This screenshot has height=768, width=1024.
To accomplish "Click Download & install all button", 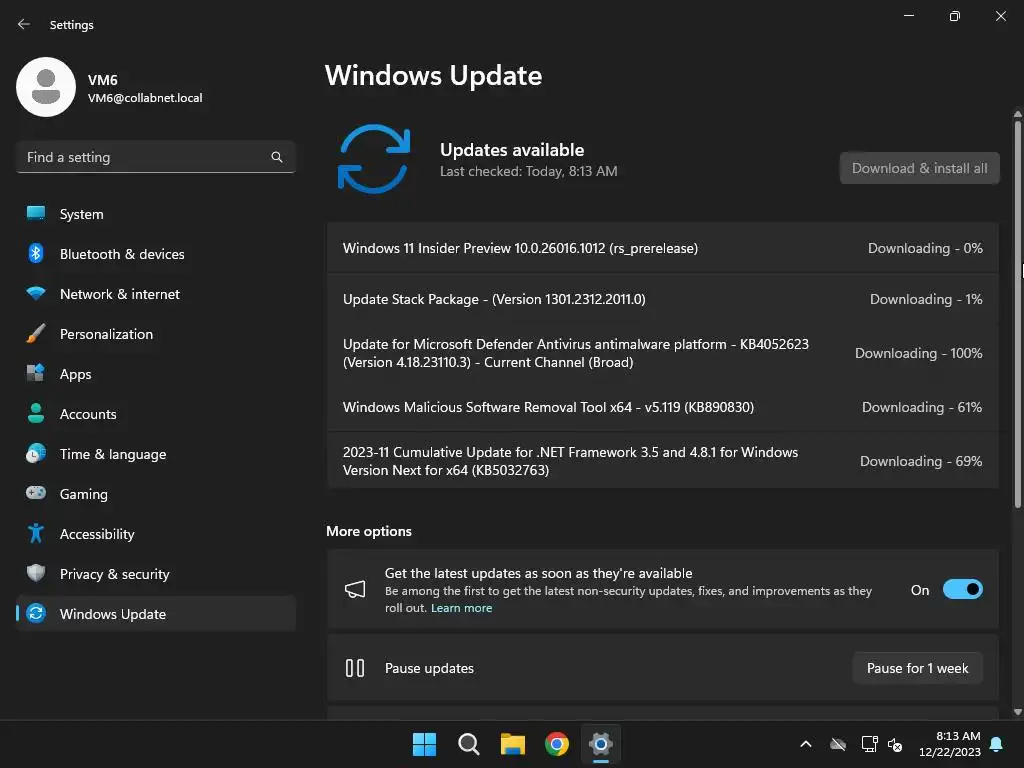I will [920, 168].
